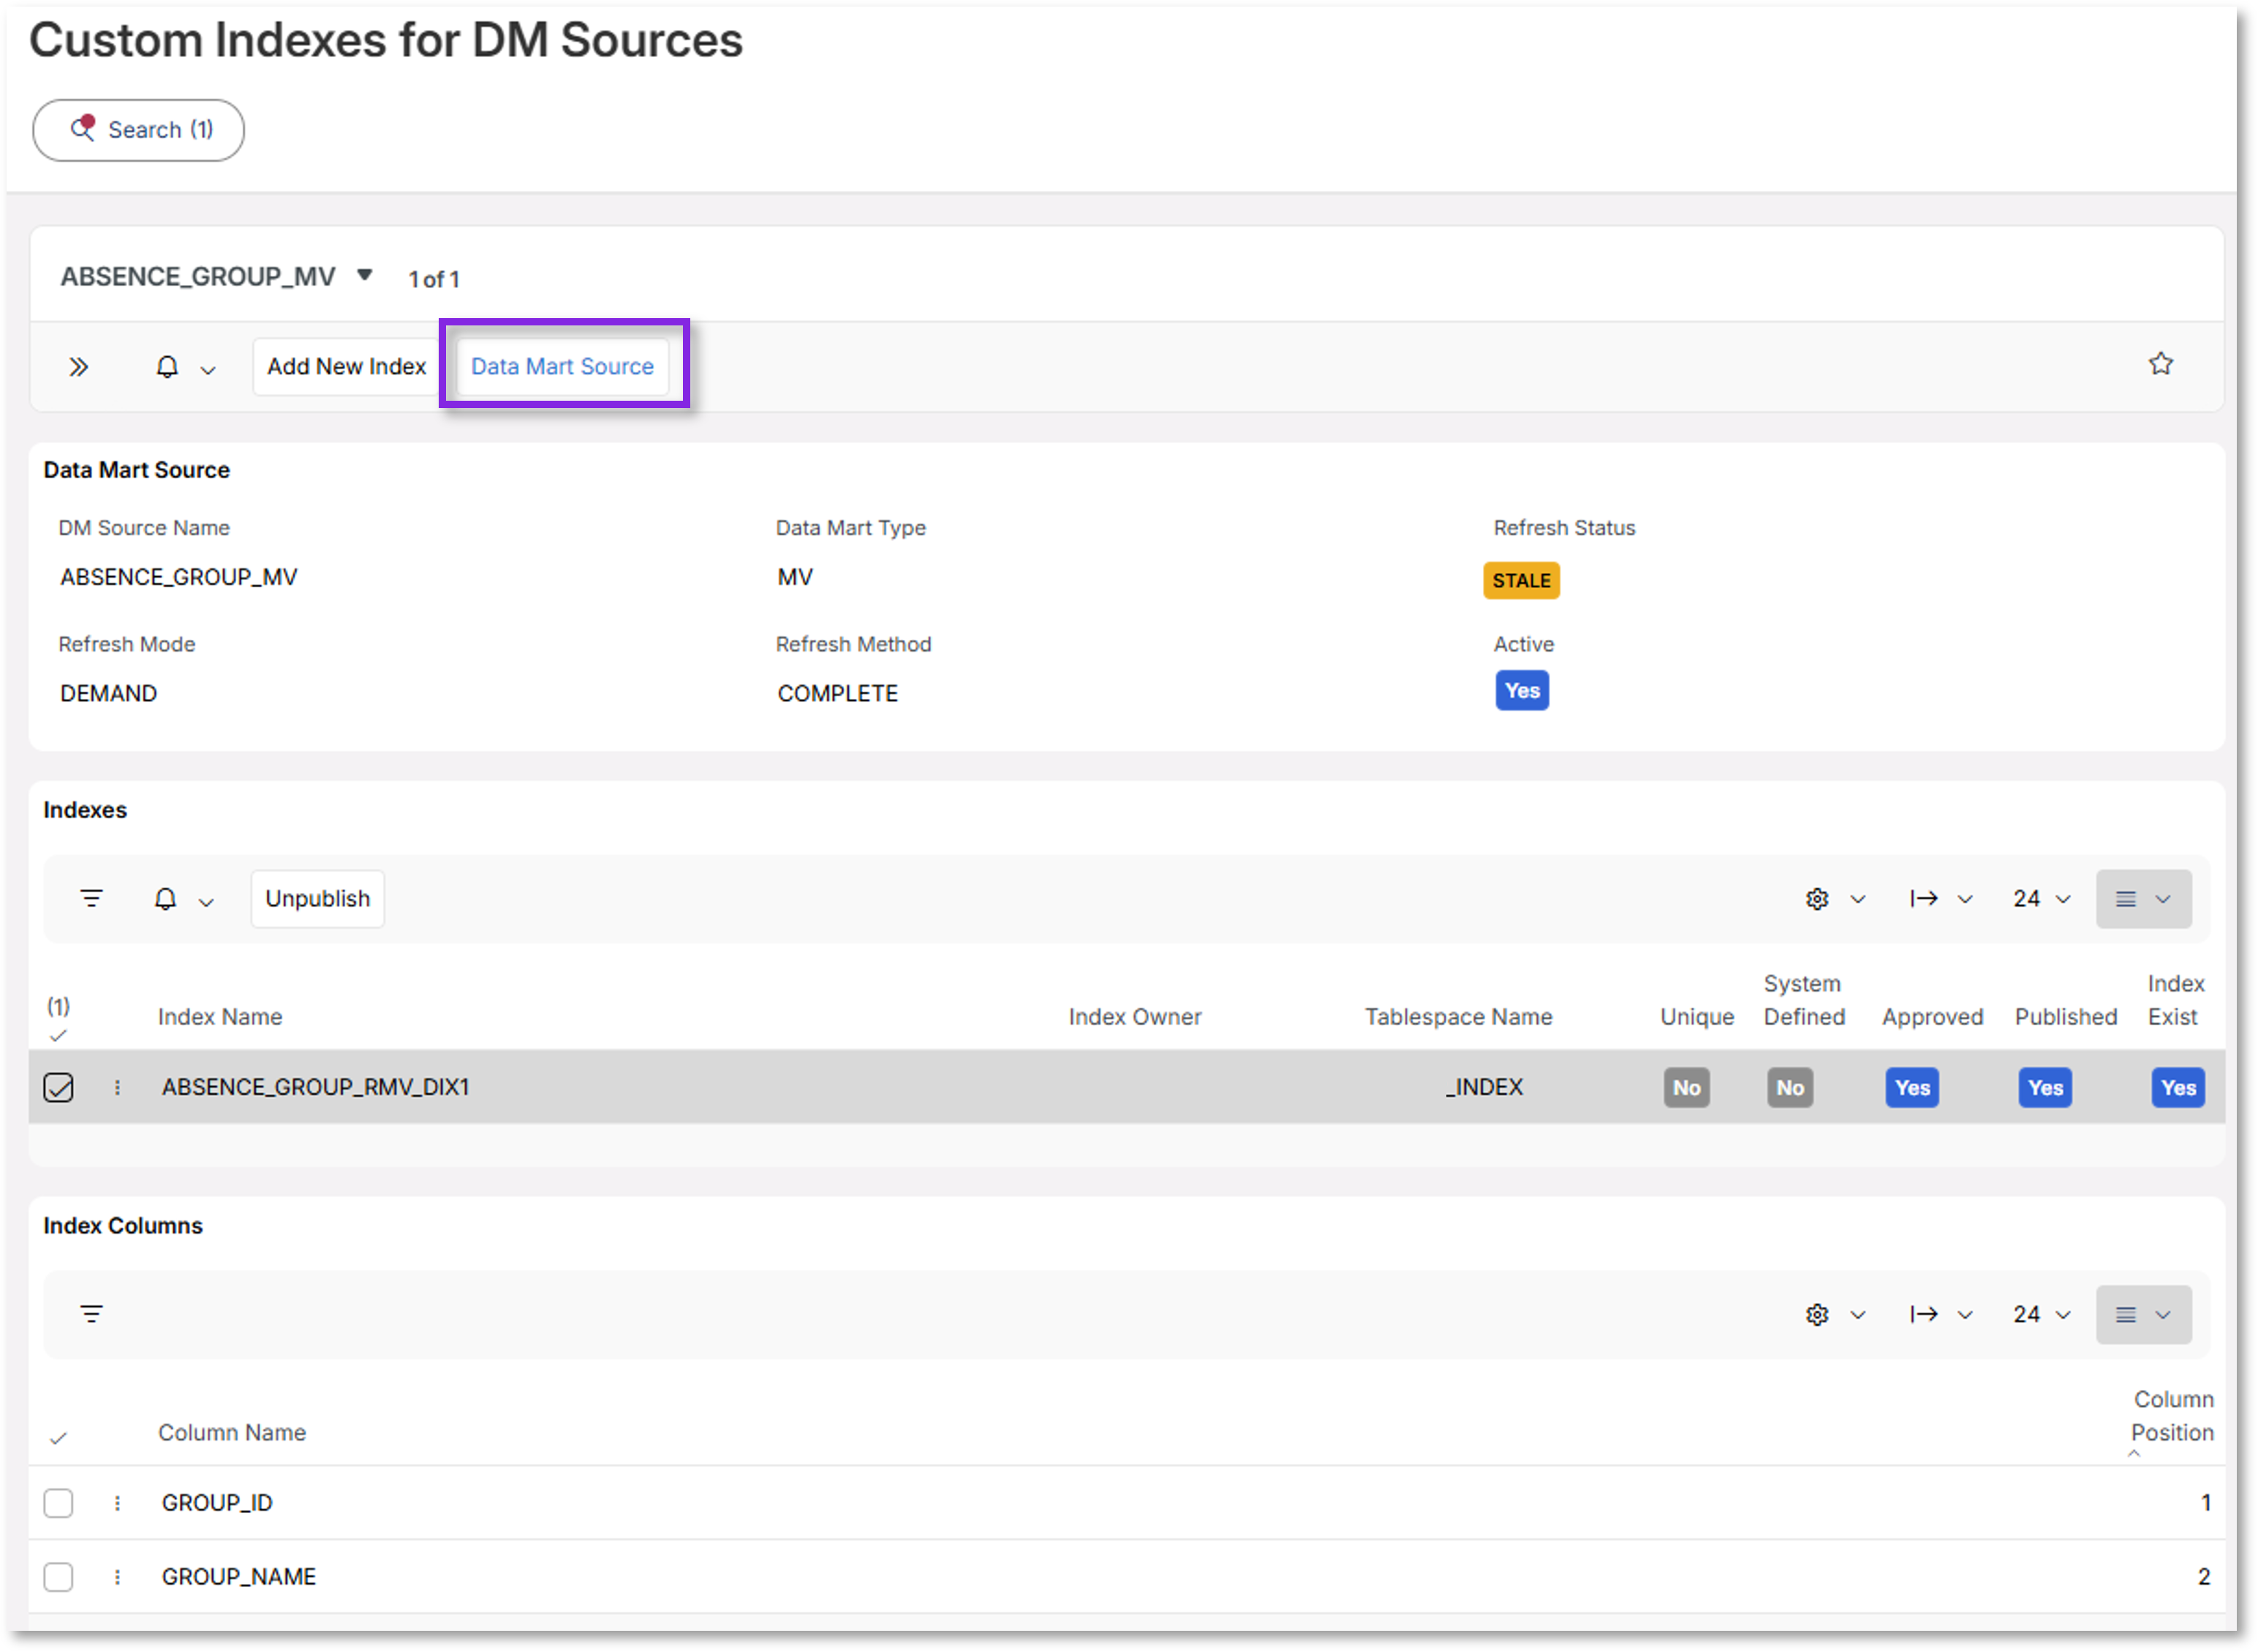The width and height of the screenshot is (2258, 1652).
Task: Click the ABSENCE_GROUP_RMV_DIX1 index name
Action: pyautogui.click(x=315, y=1087)
